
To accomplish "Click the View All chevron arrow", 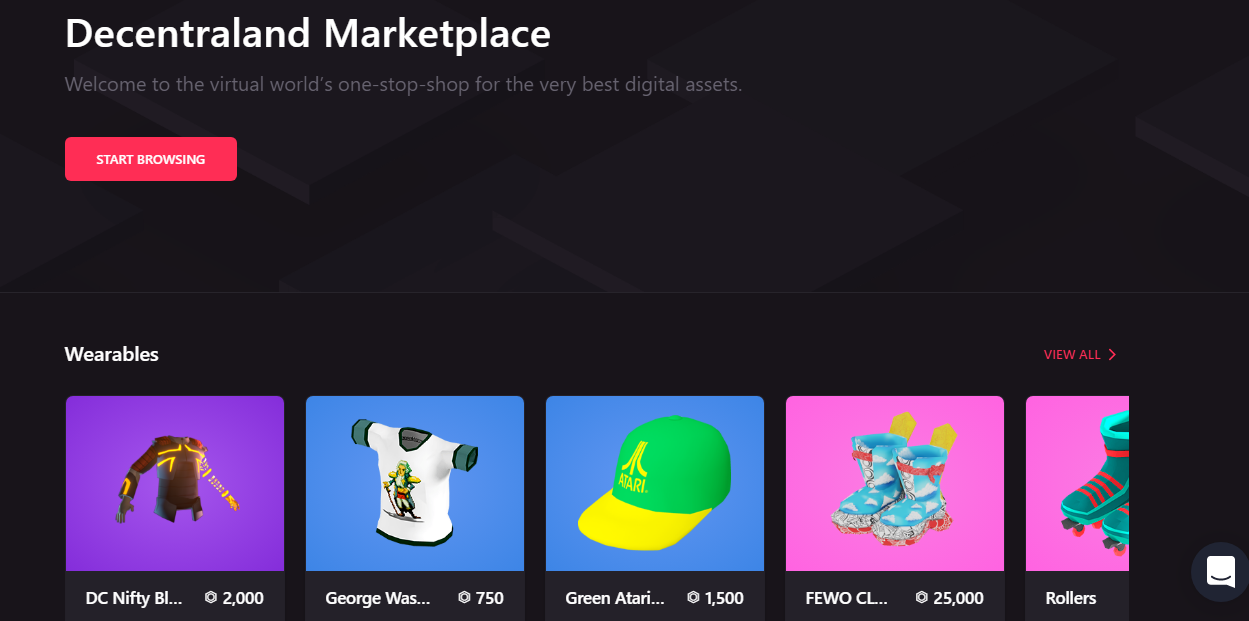I will (1112, 355).
